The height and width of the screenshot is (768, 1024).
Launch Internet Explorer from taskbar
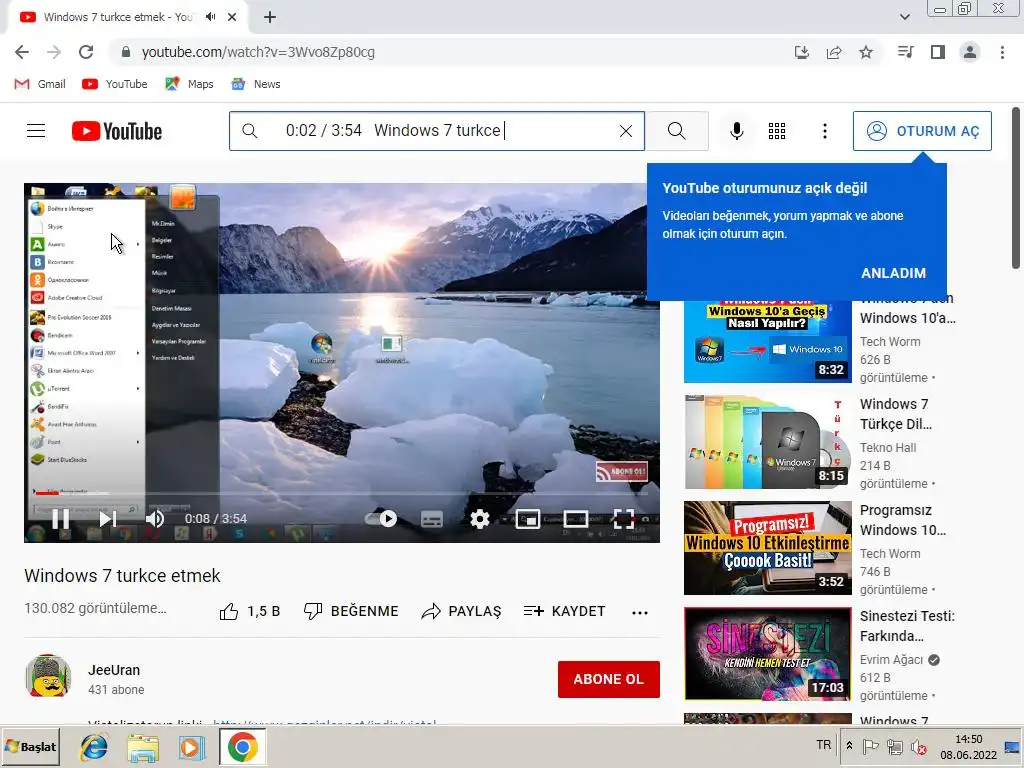pyautogui.click(x=95, y=747)
